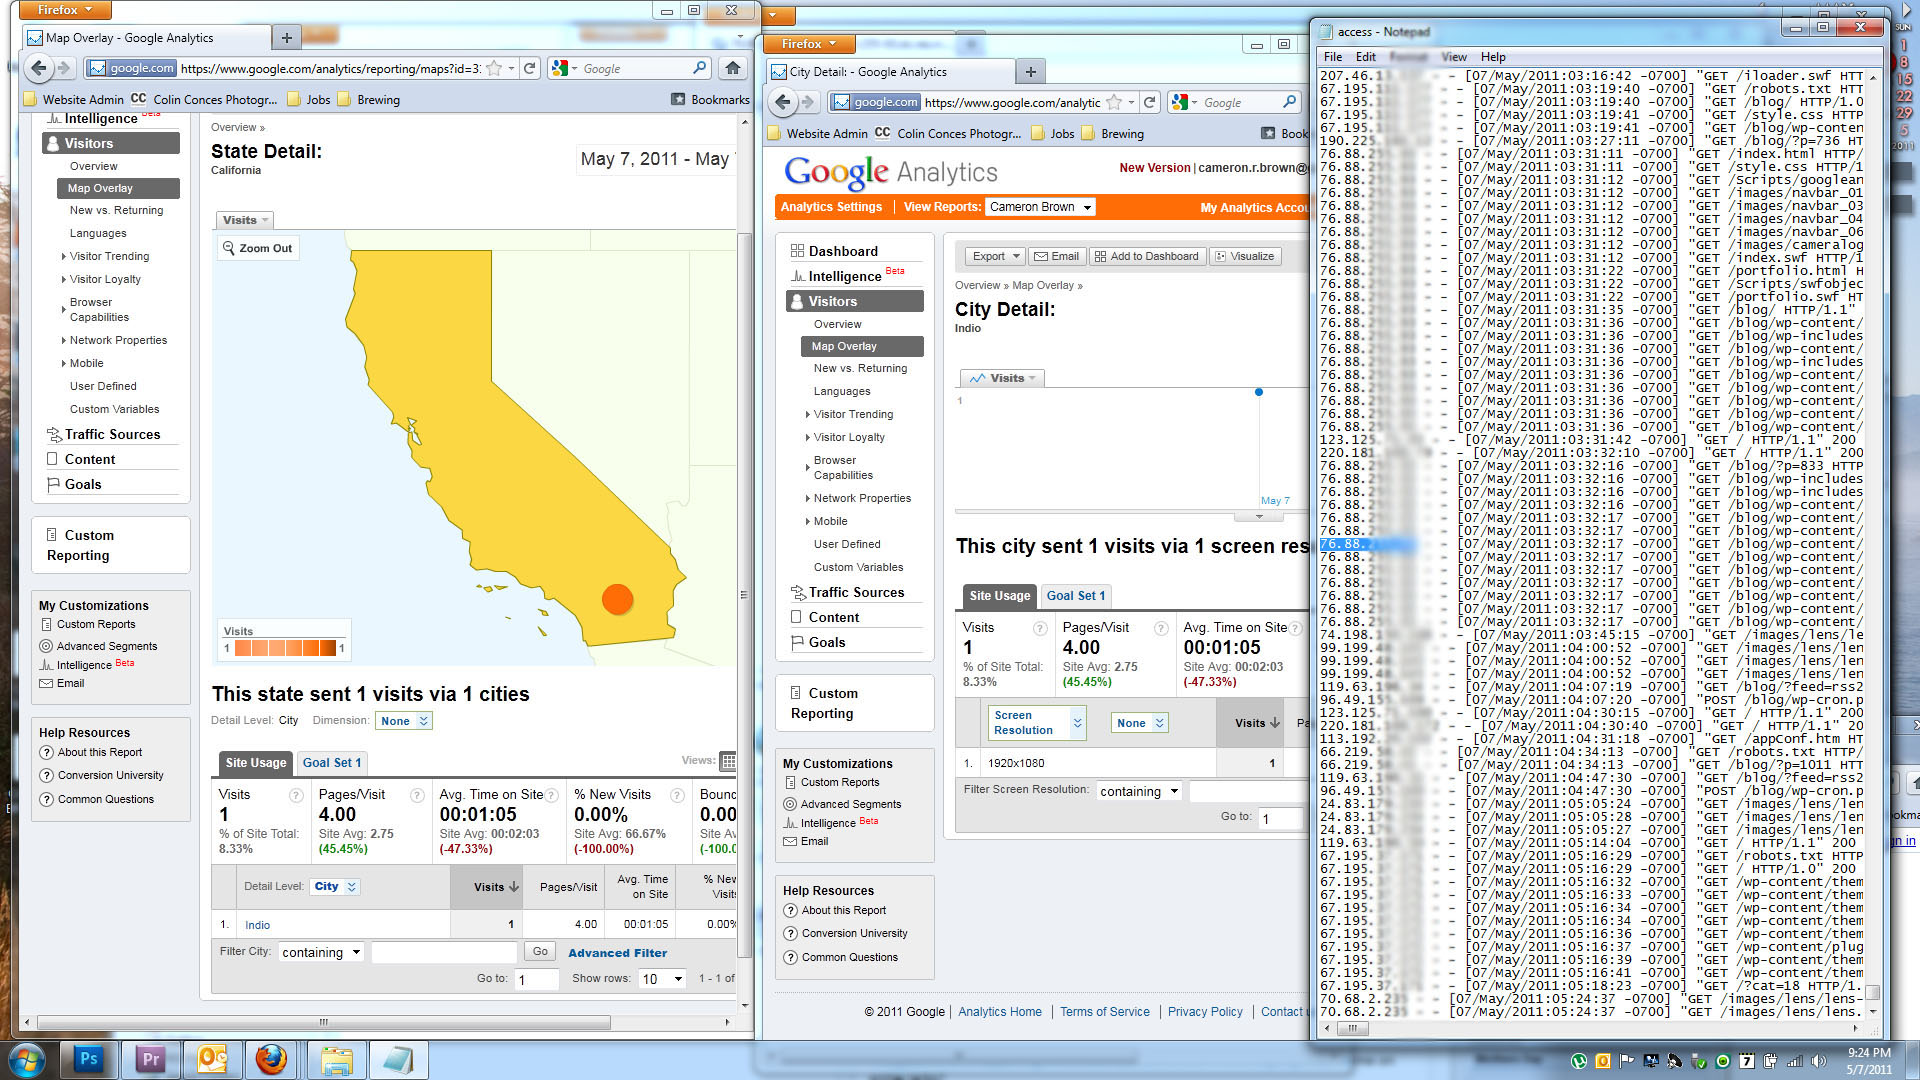This screenshot has width=1920, height=1080.
Task: Click Add to Dashboard icon button
Action: tap(1146, 256)
